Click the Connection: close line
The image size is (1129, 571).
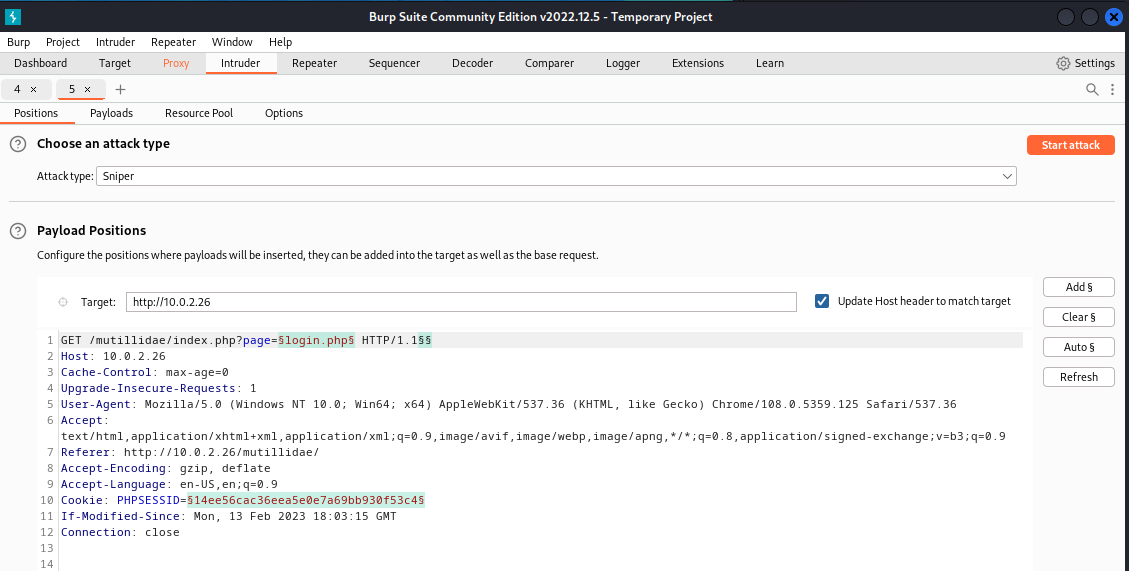(x=120, y=532)
